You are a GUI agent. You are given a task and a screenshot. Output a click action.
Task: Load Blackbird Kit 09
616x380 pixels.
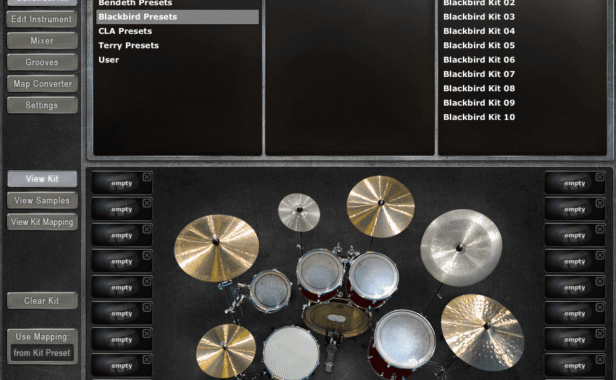click(x=479, y=103)
